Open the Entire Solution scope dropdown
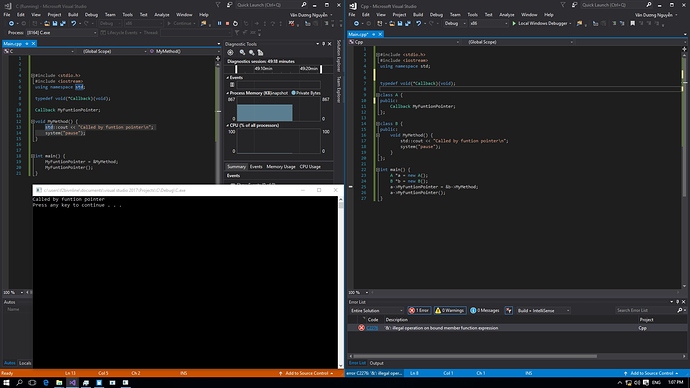The width and height of the screenshot is (690, 388). (376, 311)
